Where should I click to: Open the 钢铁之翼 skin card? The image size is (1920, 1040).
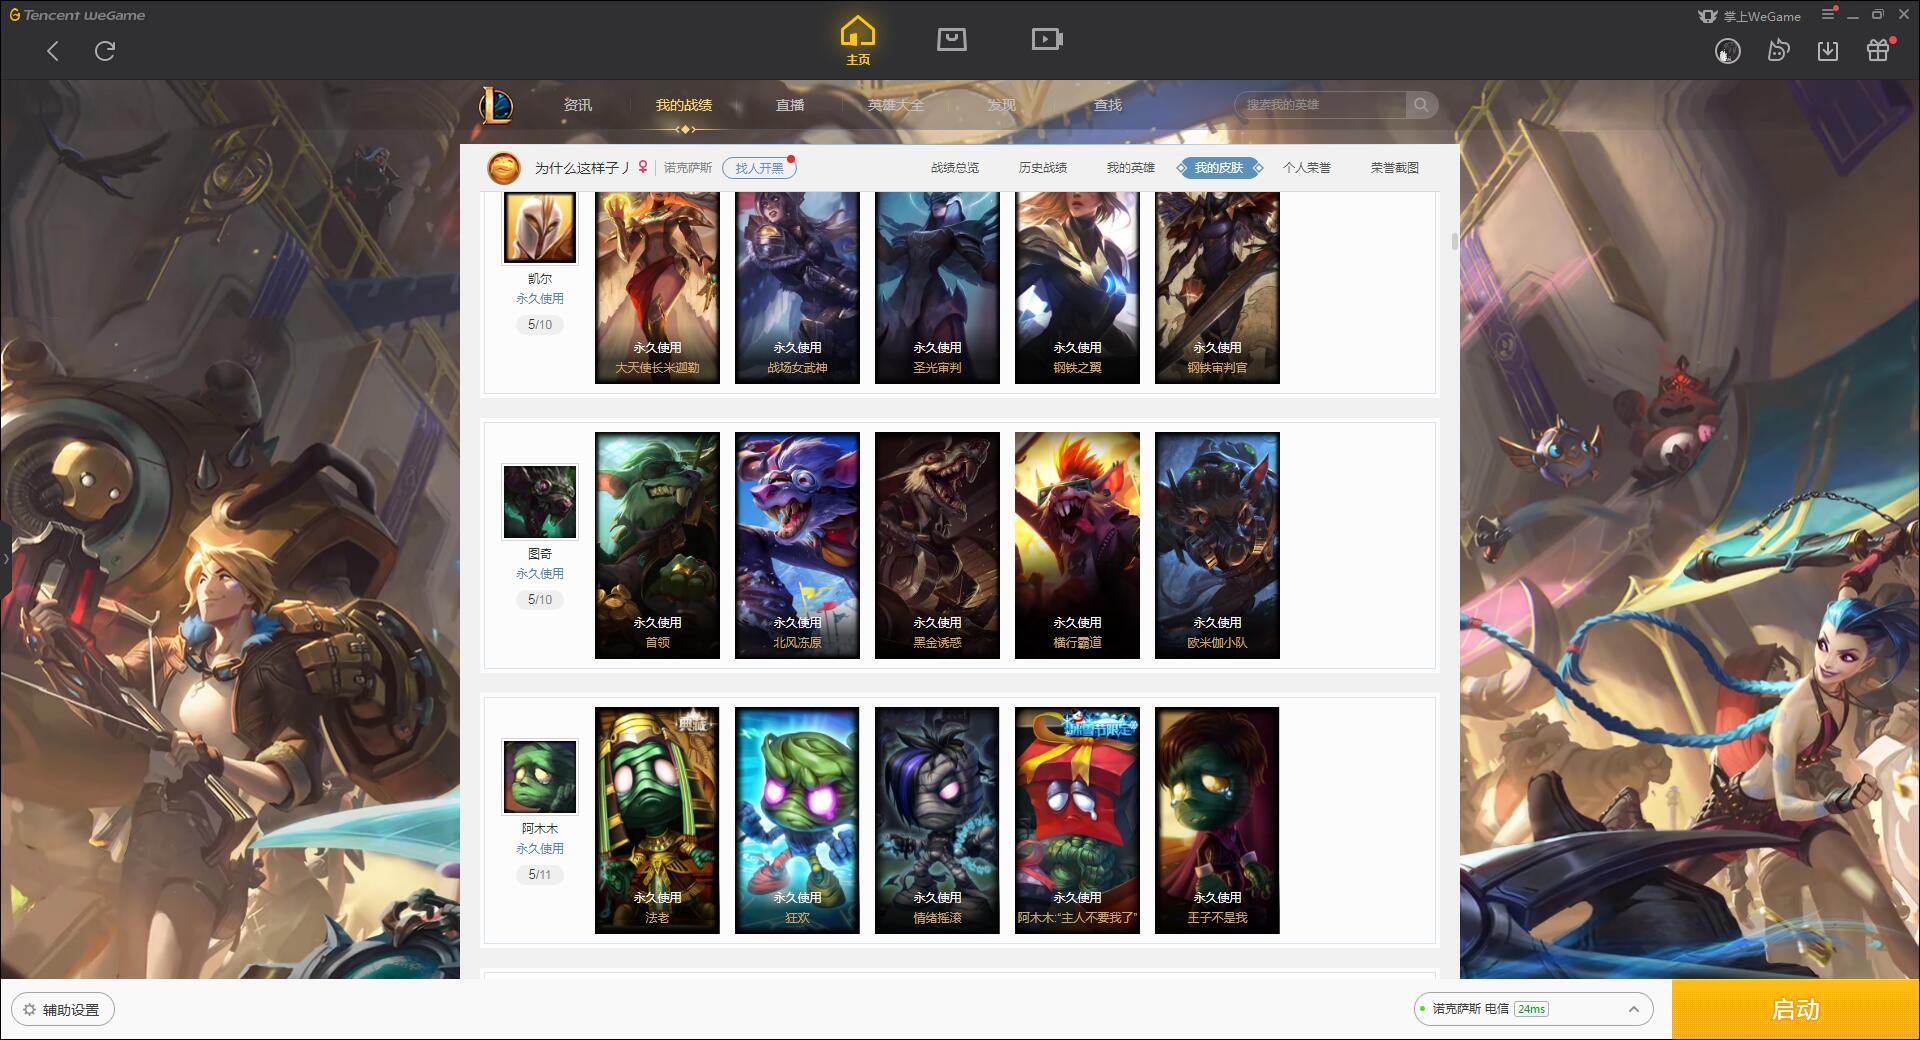click(1077, 287)
